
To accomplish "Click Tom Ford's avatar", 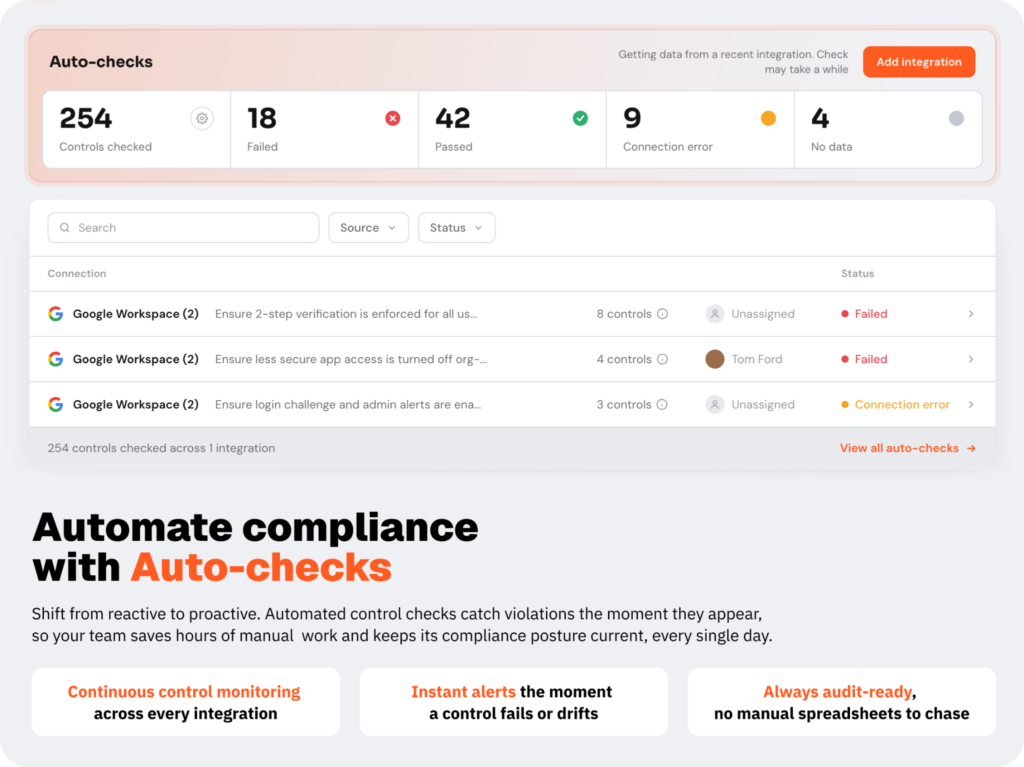I will pos(715,359).
